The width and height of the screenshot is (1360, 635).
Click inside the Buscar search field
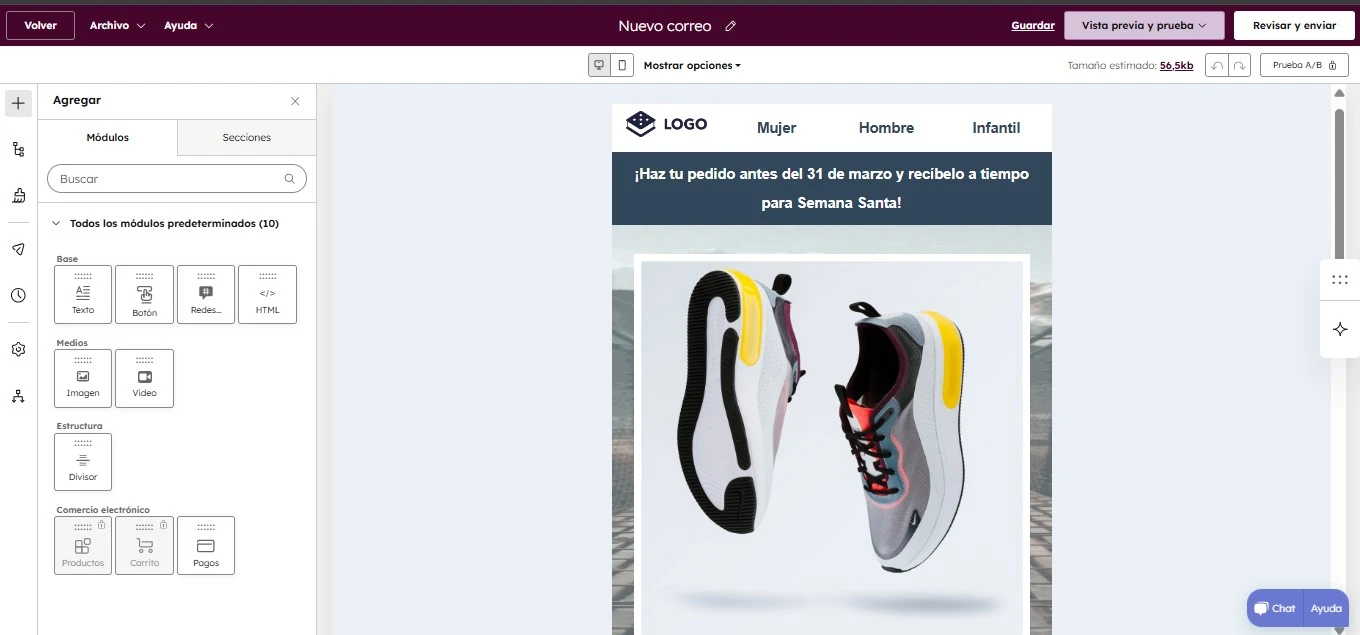click(170, 178)
